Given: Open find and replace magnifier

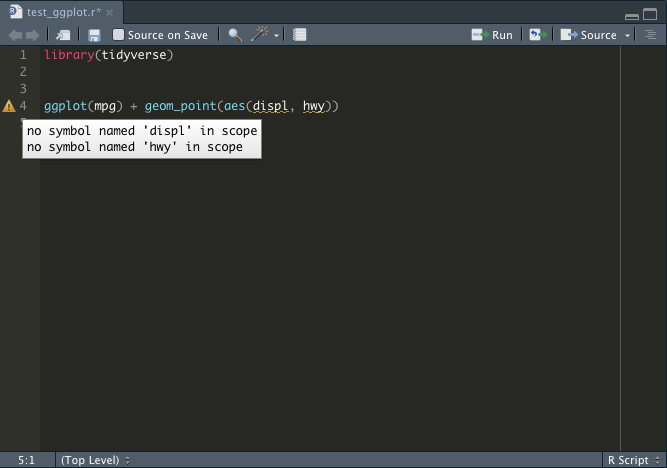Looking at the screenshot, I should 235,35.
